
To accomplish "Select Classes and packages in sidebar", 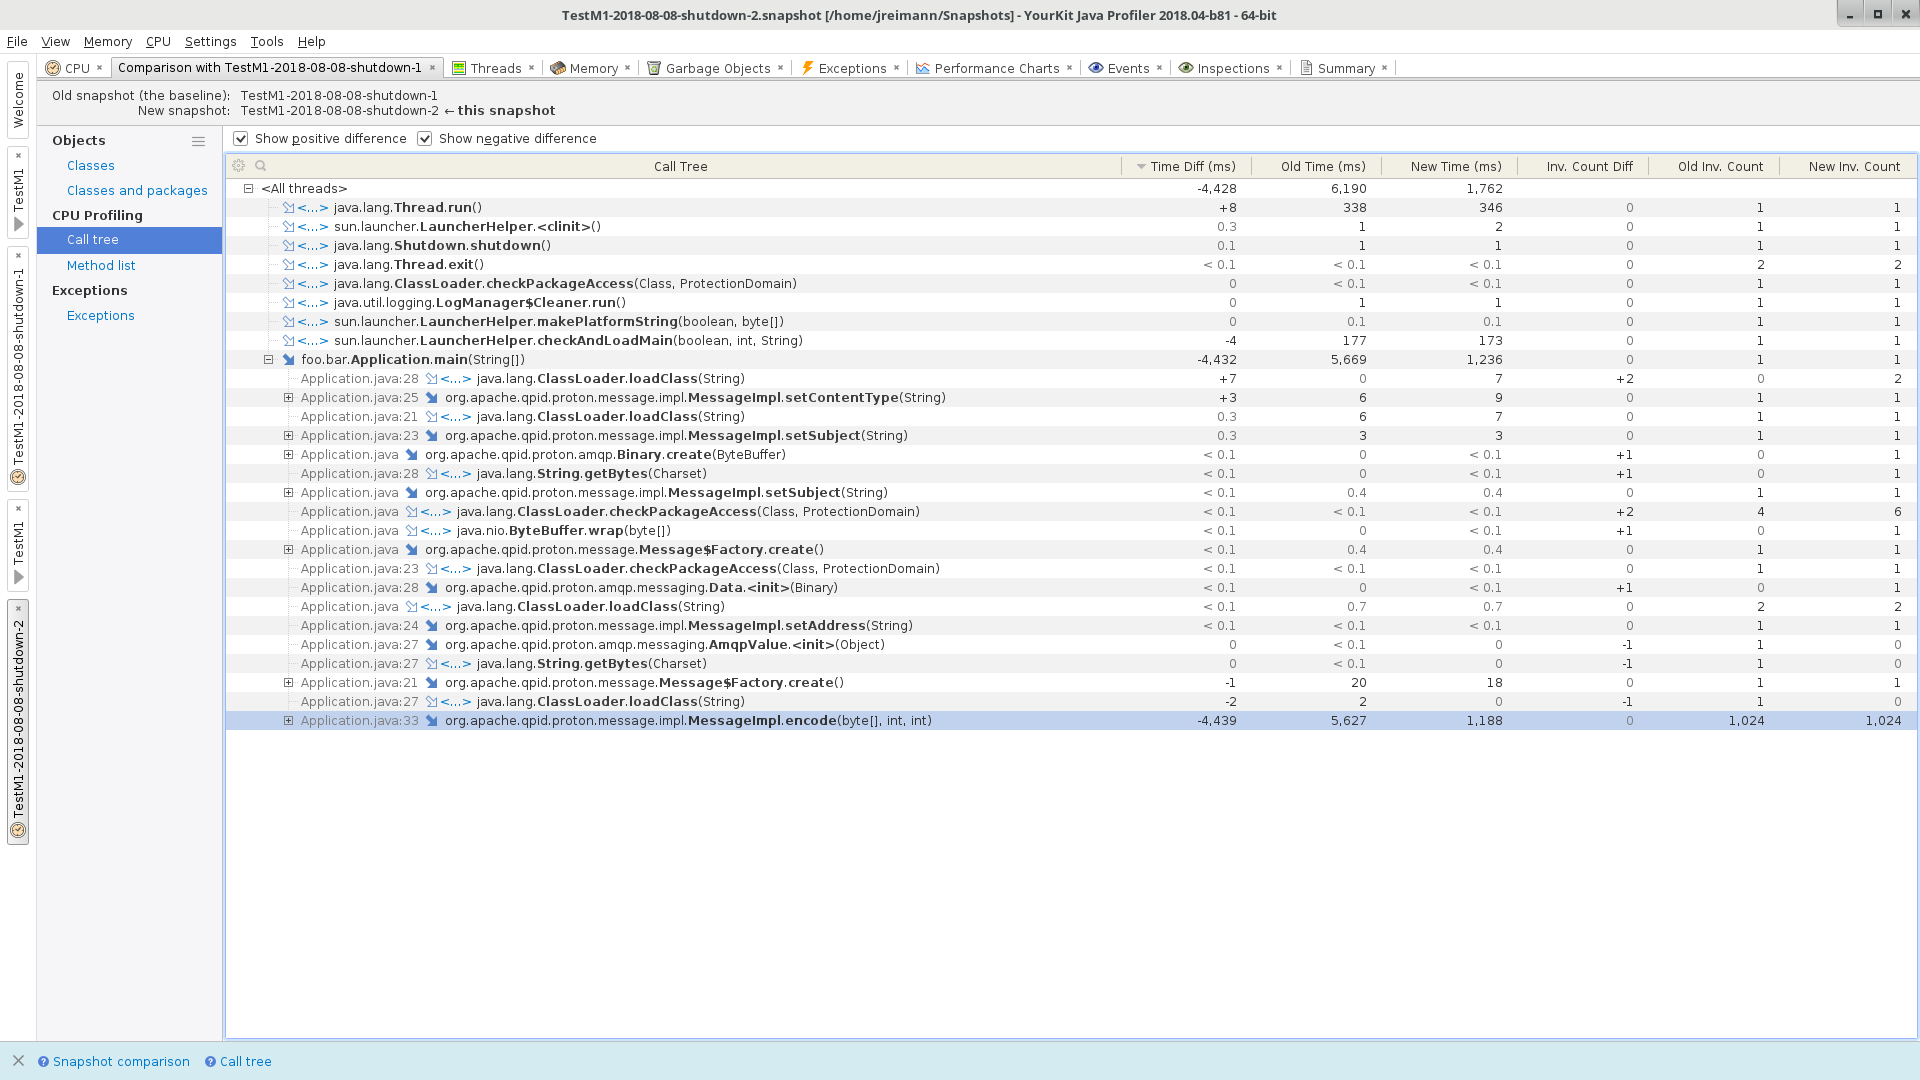I will (x=137, y=190).
